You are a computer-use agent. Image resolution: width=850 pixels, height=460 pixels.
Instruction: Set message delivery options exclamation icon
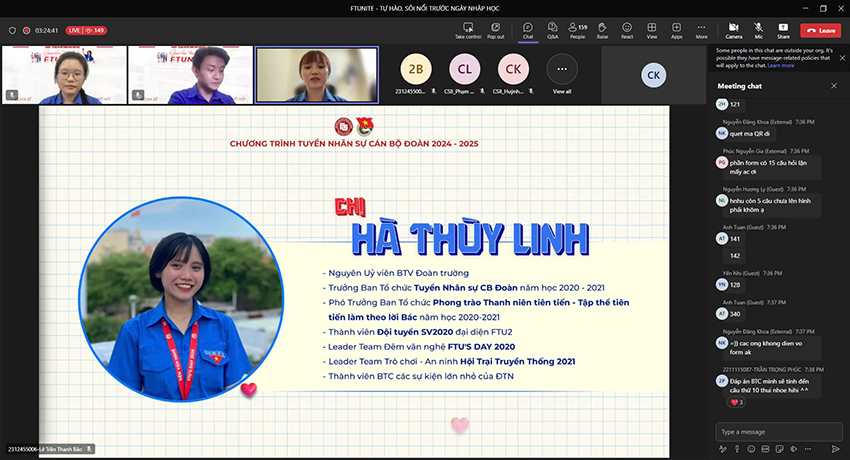[x=737, y=449]
